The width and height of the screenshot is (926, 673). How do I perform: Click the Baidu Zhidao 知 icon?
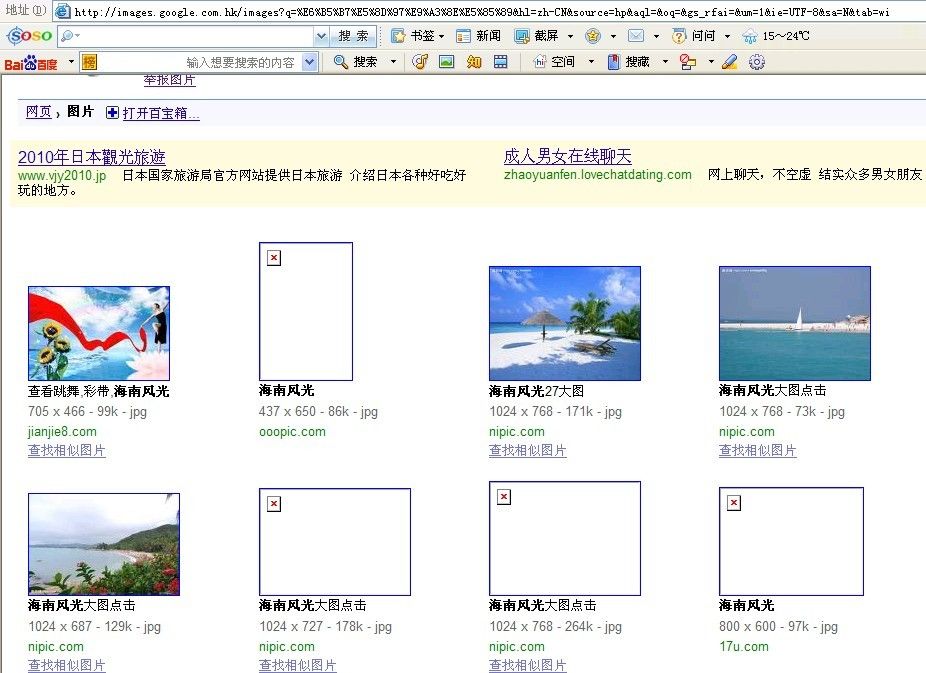pos(474,62)
